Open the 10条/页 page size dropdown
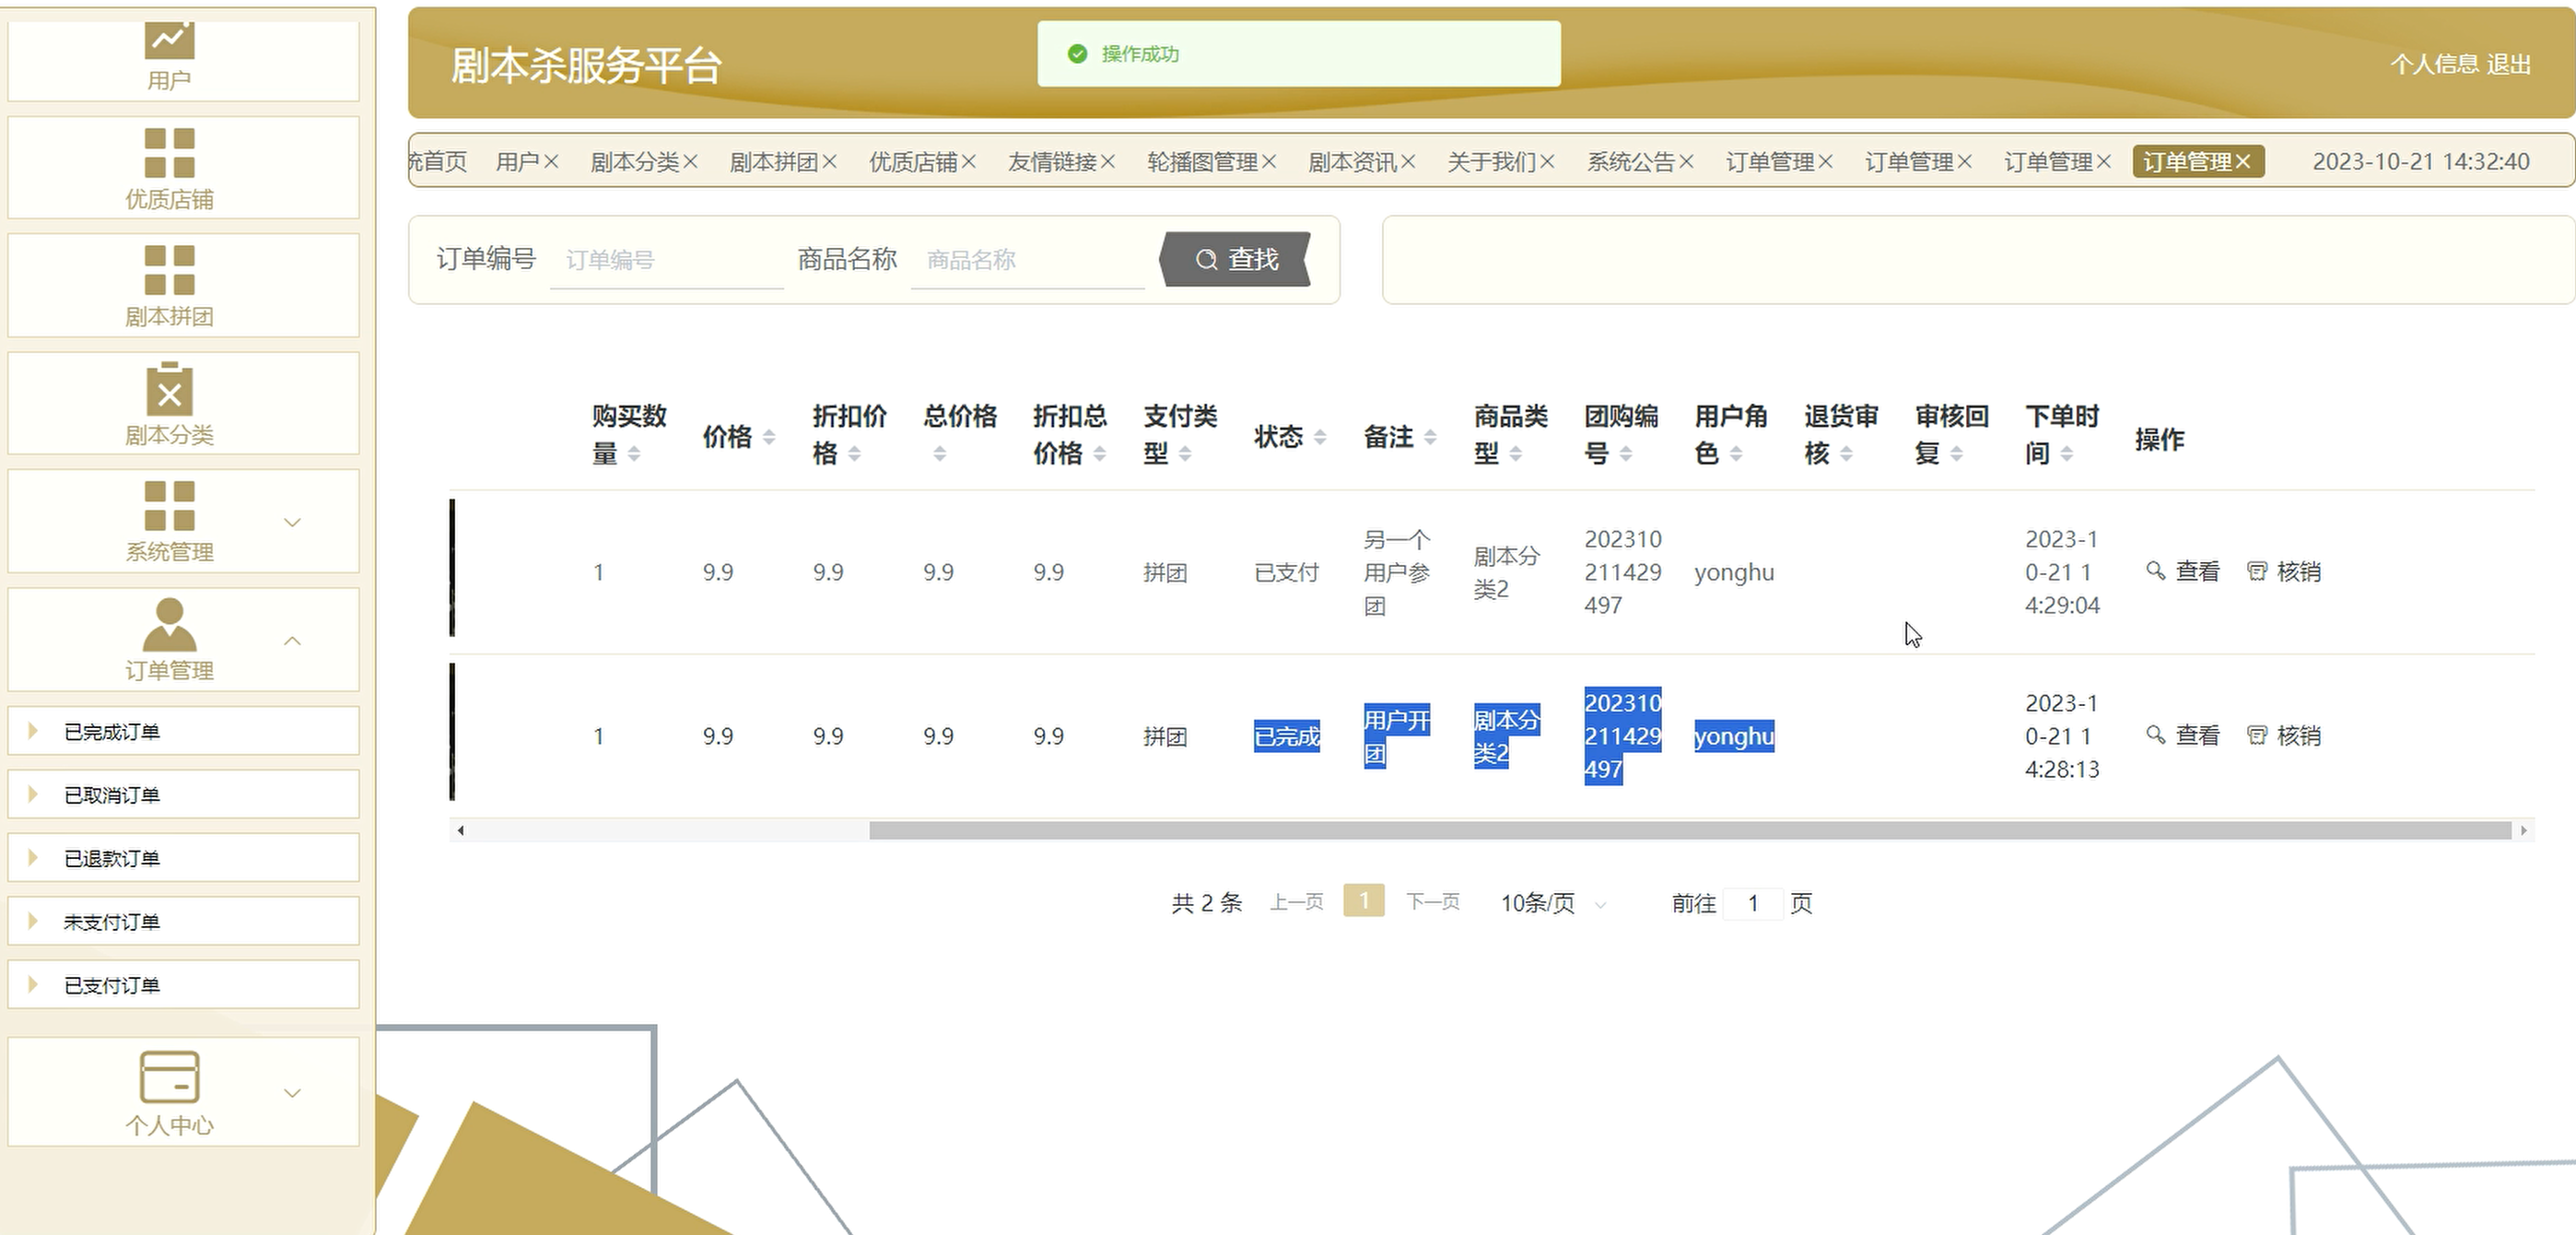 click(x=1552, y=903)
